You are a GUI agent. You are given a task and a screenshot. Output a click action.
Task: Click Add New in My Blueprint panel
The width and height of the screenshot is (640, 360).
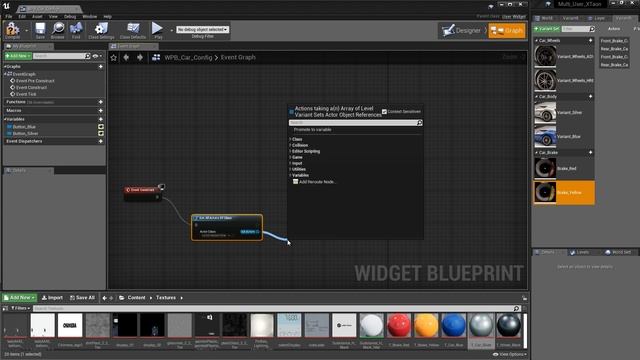click(x=18, y=56)
